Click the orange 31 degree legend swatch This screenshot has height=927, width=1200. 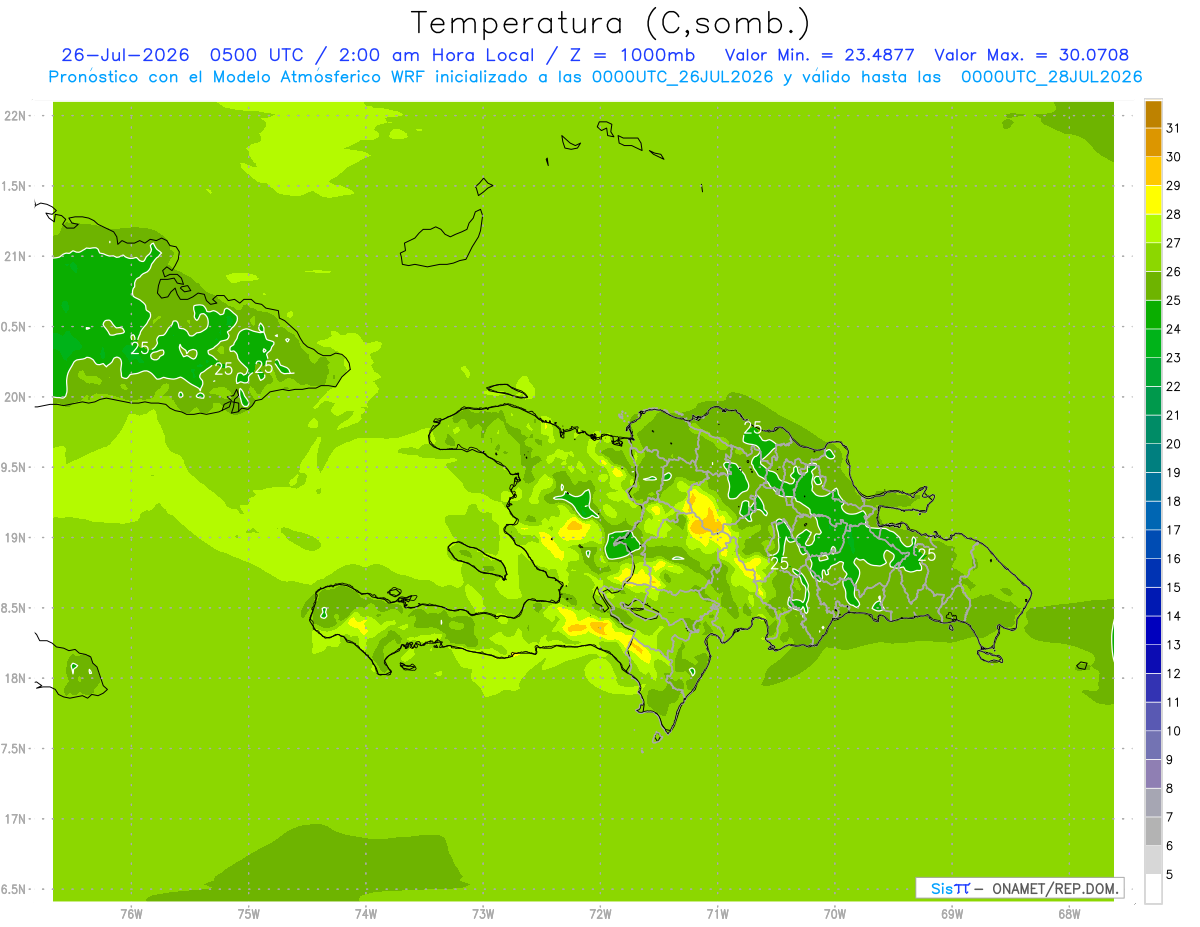pyautogui.click(x=1153, y=115)
